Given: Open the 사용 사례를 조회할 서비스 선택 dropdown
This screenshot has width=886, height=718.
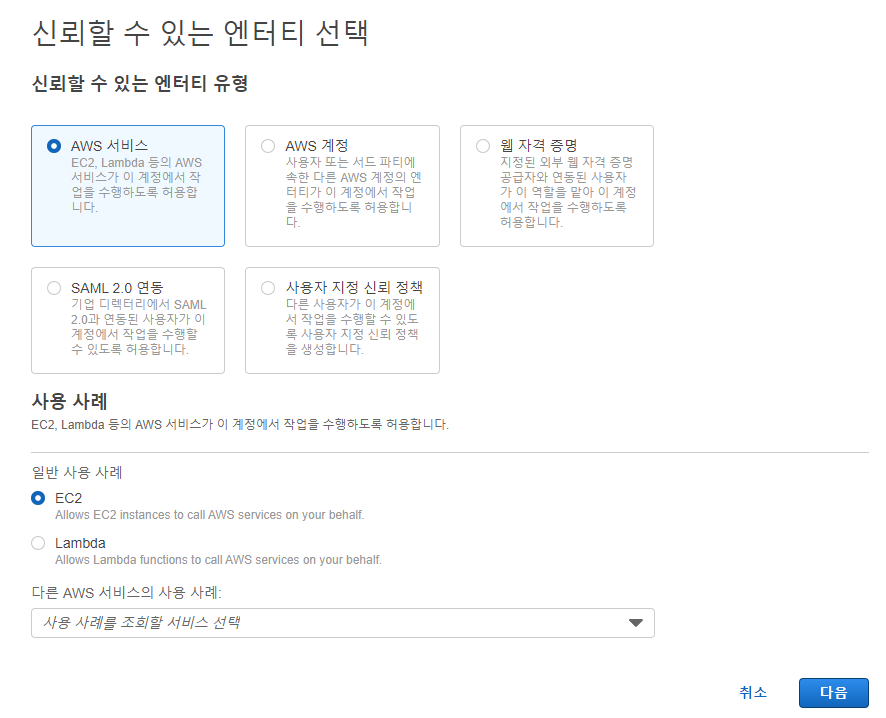Looking at the screenshot, I should tap(342, 623).
